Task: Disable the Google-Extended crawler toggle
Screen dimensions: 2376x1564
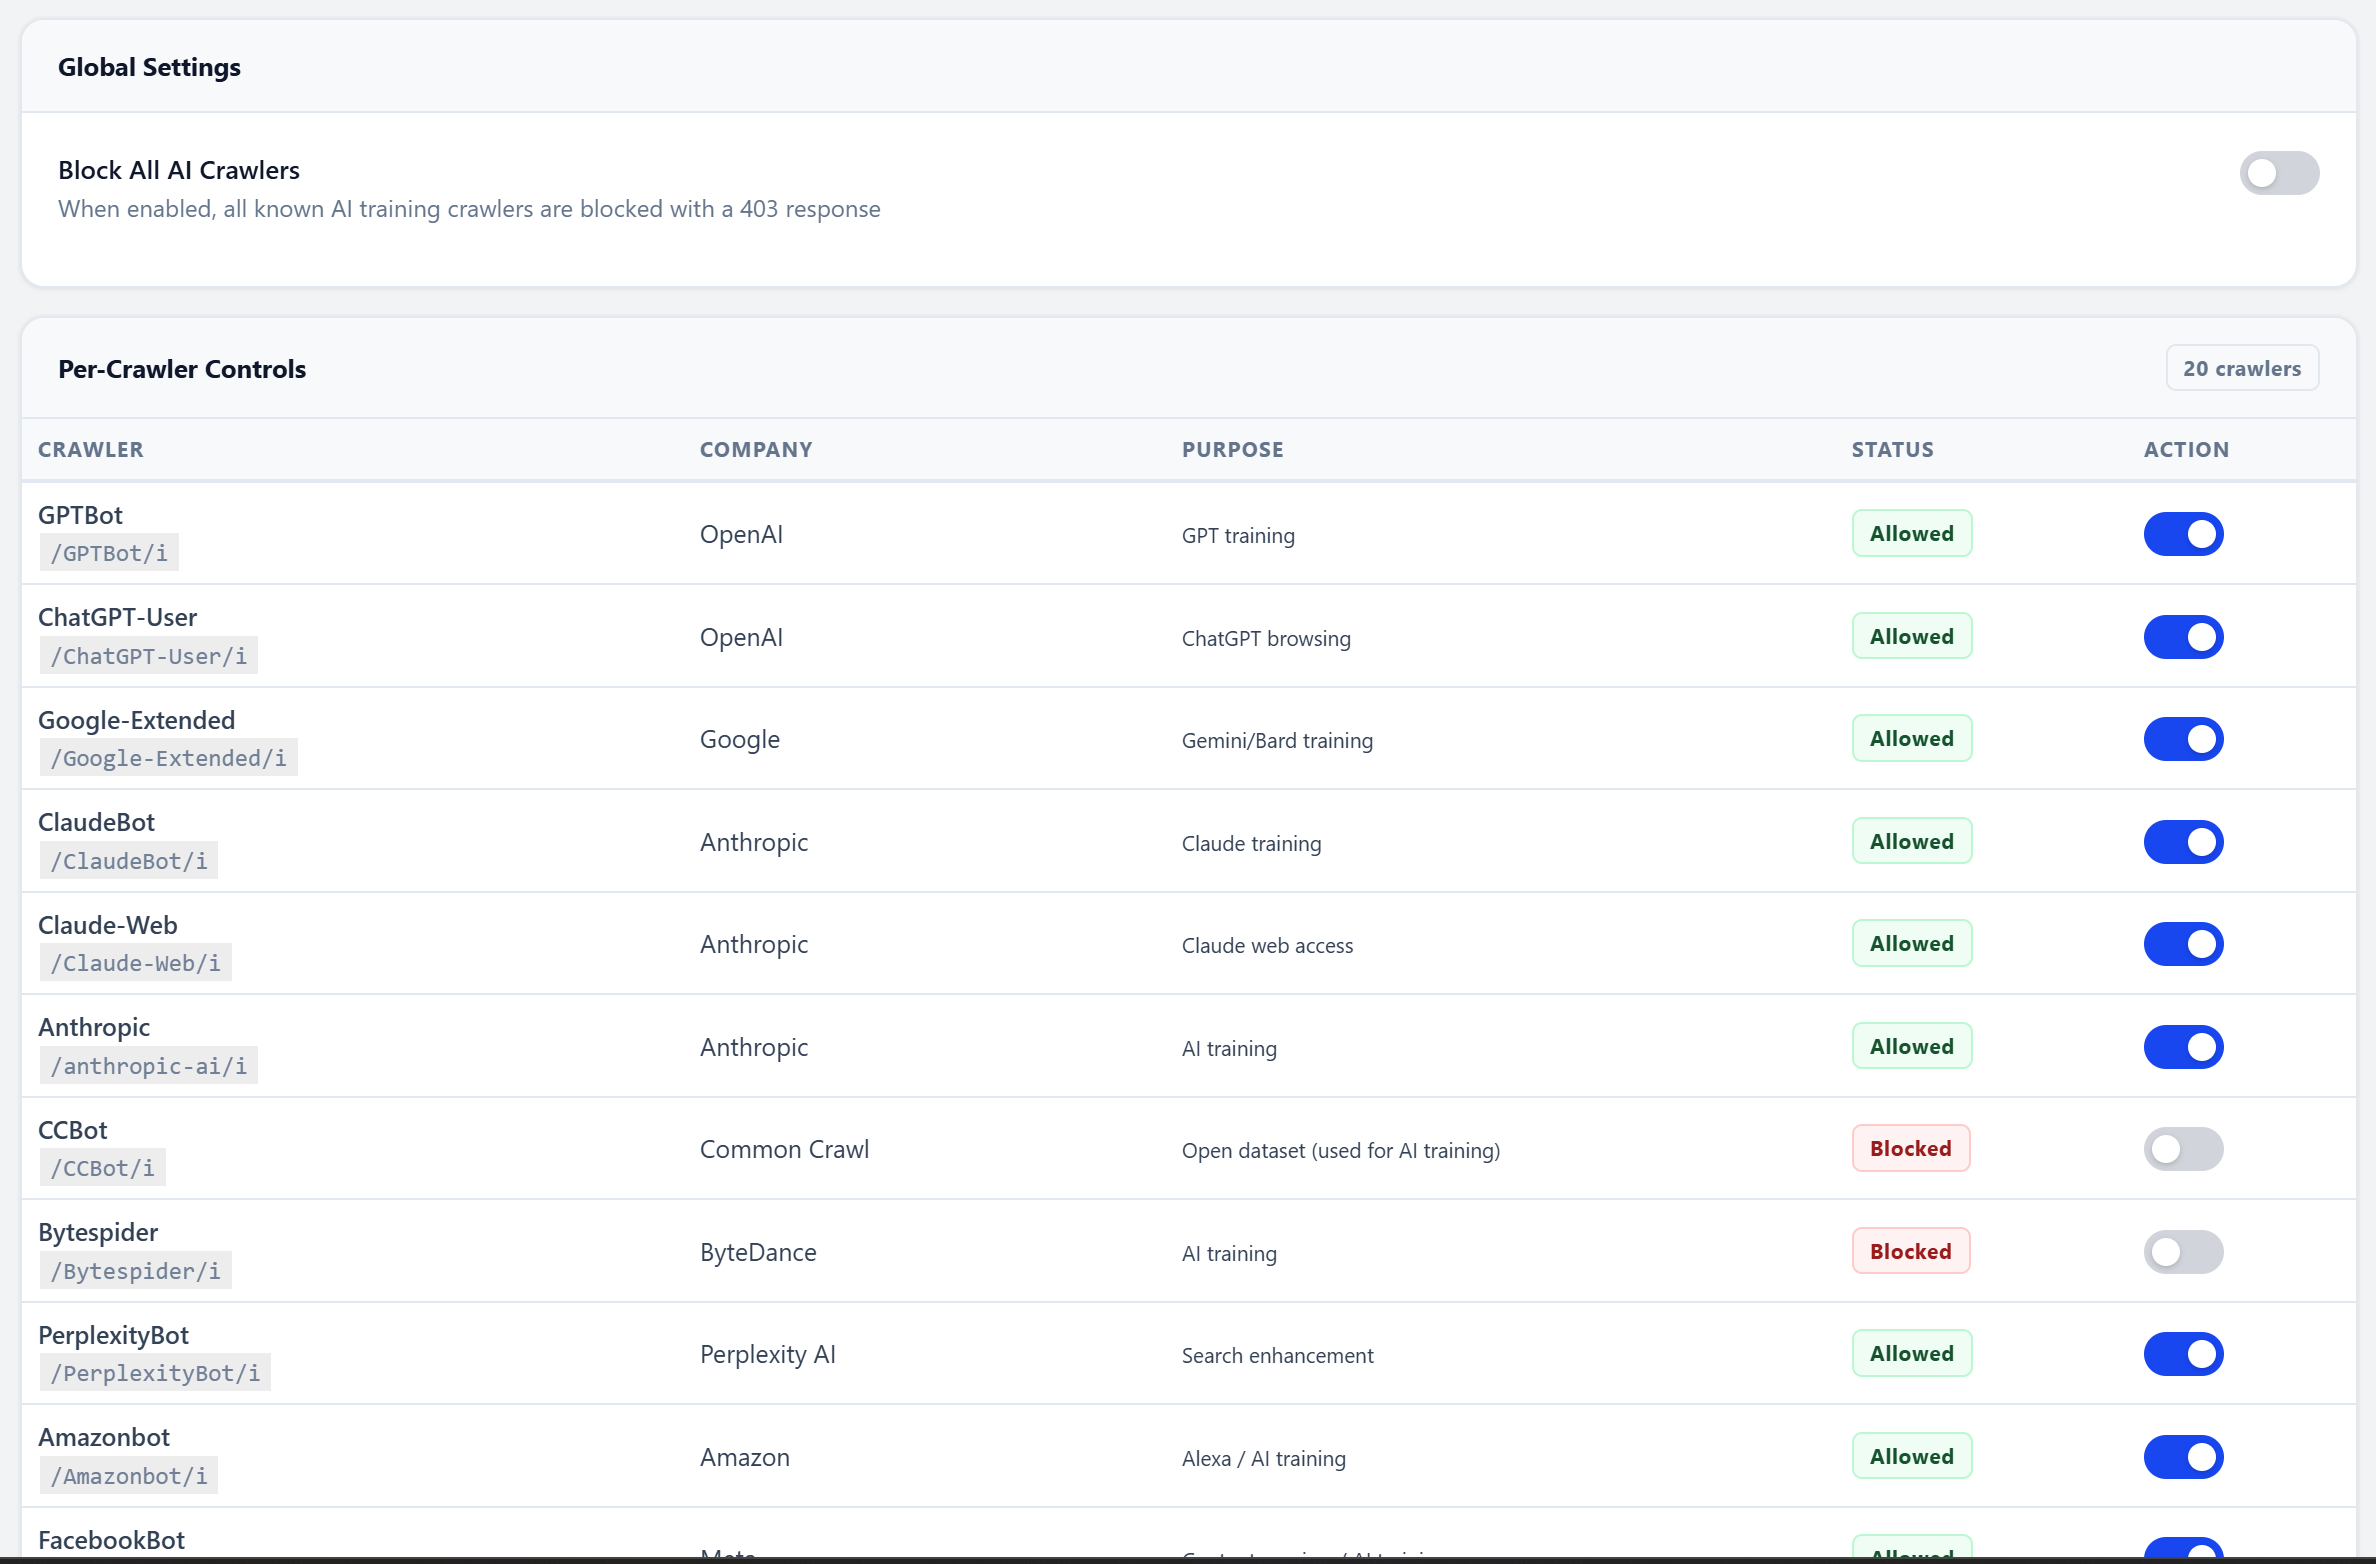Action: tap(2183, 739)
